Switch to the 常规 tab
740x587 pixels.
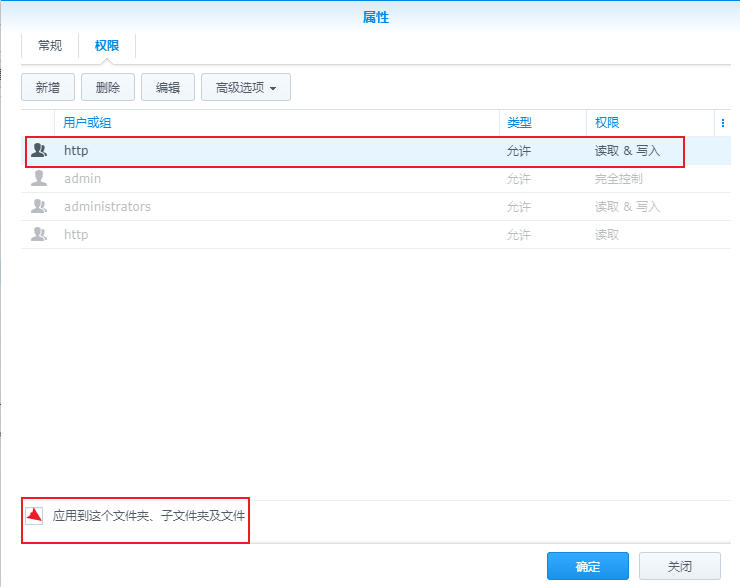(50, 46)
